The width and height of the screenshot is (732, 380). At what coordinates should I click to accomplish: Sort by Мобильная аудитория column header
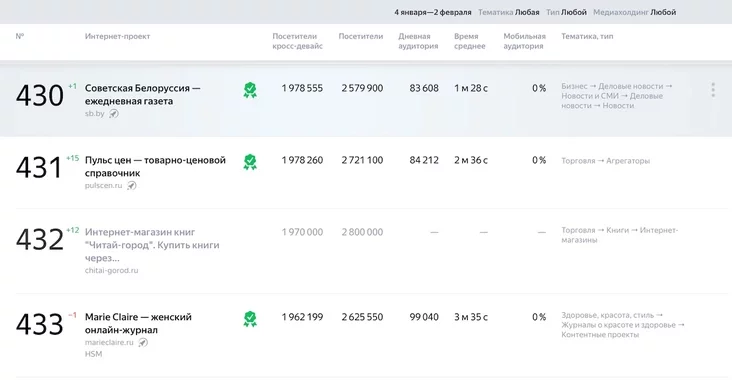click(x=524, y=41)
